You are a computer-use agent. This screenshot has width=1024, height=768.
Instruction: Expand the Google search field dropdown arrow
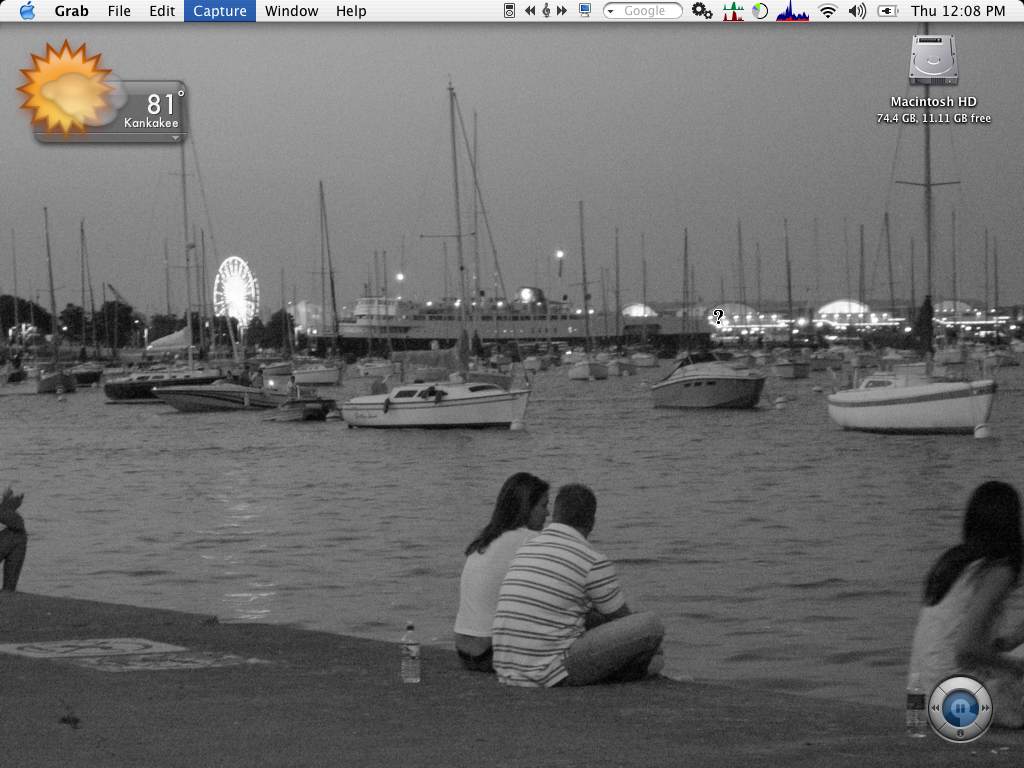click(612, 11)
